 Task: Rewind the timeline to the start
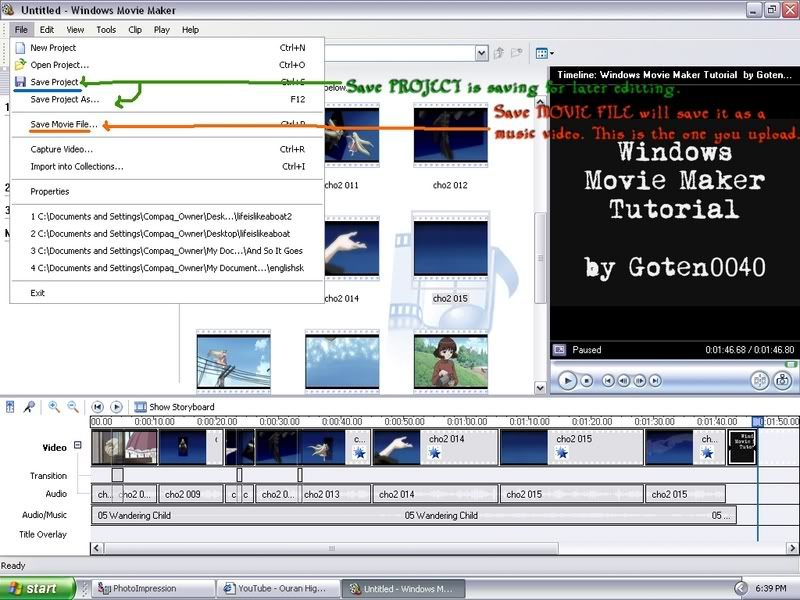pyautogui.click(x=97, y=407)
